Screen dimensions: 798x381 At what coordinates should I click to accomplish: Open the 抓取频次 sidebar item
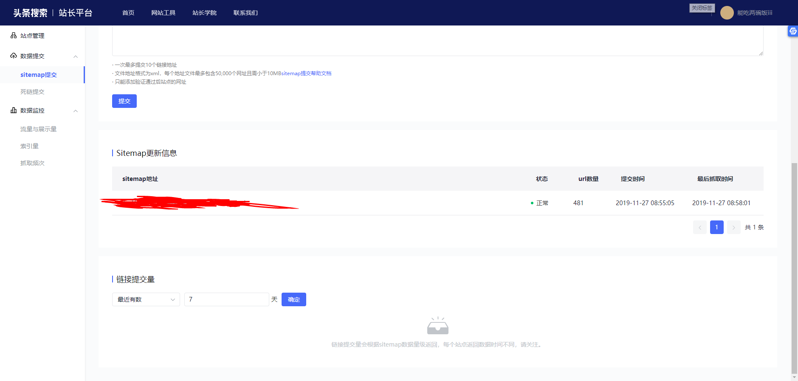(x=33, y=163)
